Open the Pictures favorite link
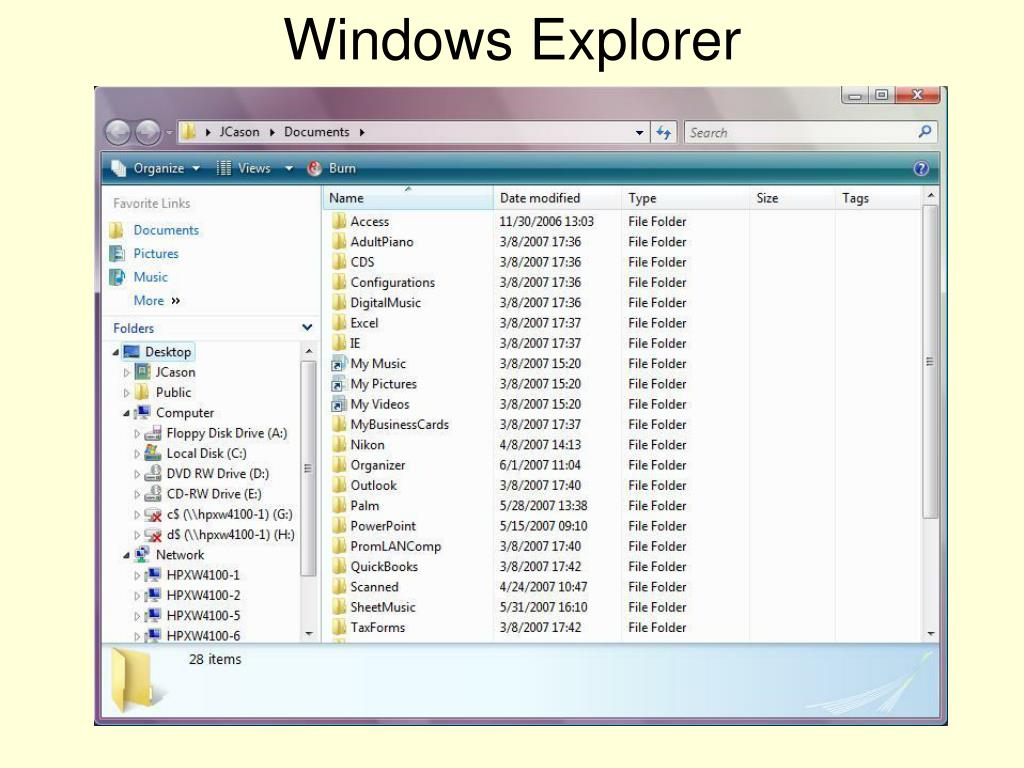The width and height of the screenshot is (1024, 768). pos(155,253)
